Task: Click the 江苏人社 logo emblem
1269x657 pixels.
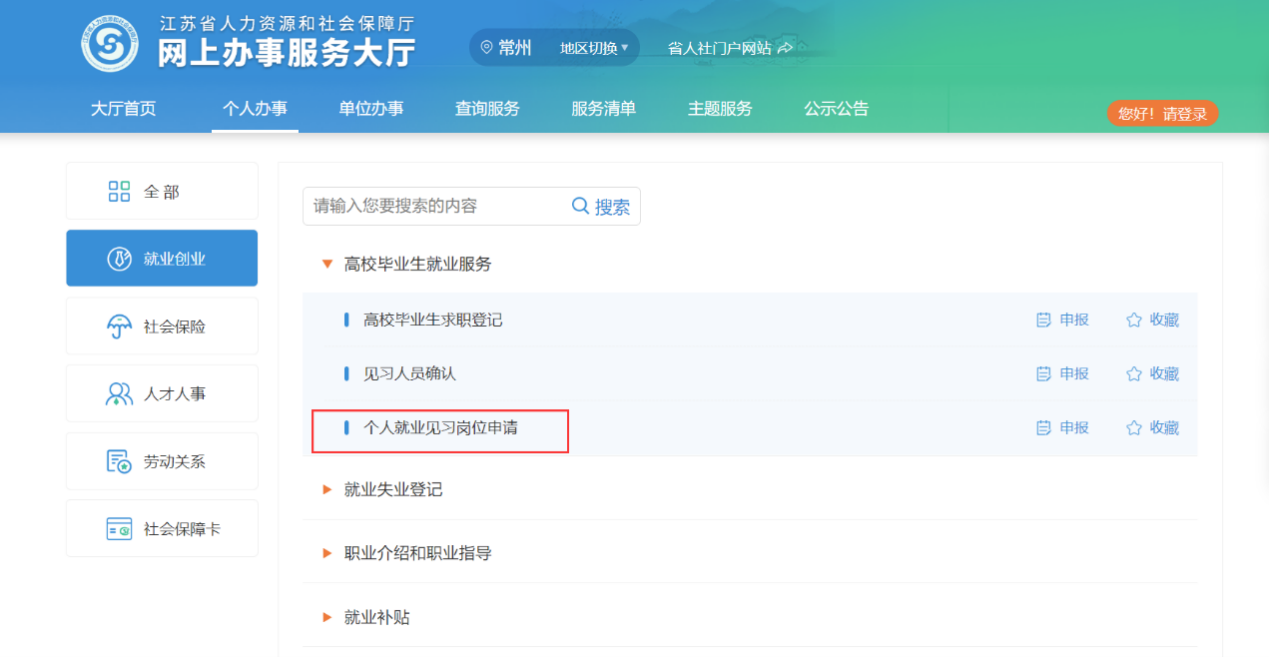Action: pyautogui.click(x=110, y=42)
